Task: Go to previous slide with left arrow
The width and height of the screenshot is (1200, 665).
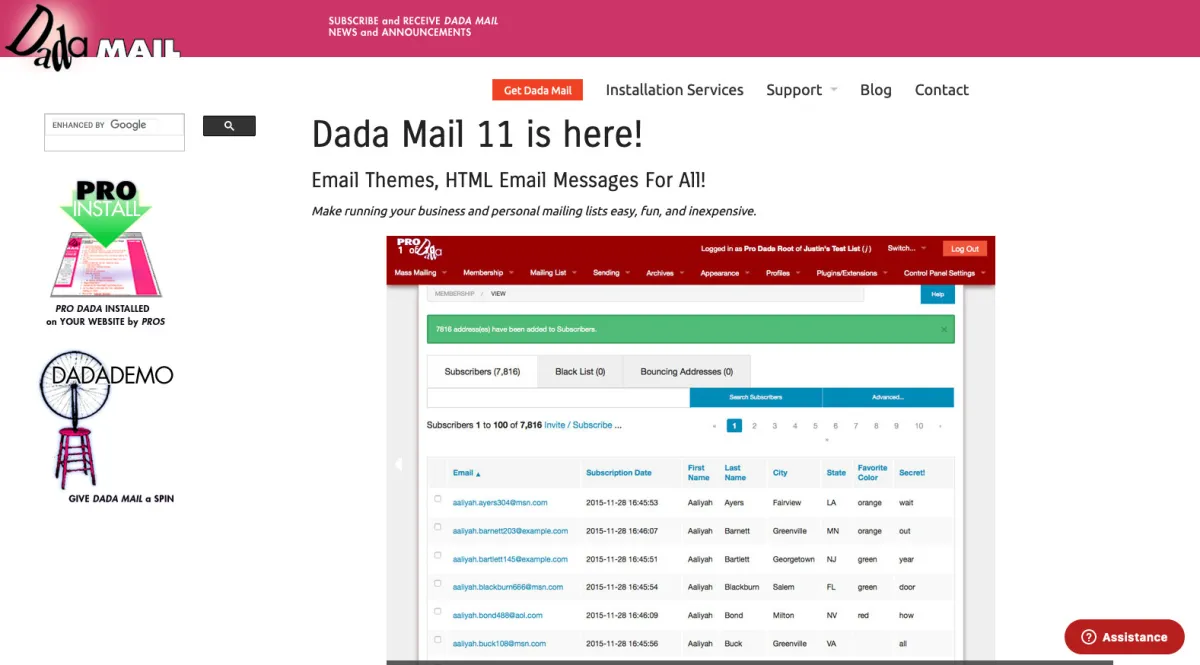Action: (x=398, y=464)
